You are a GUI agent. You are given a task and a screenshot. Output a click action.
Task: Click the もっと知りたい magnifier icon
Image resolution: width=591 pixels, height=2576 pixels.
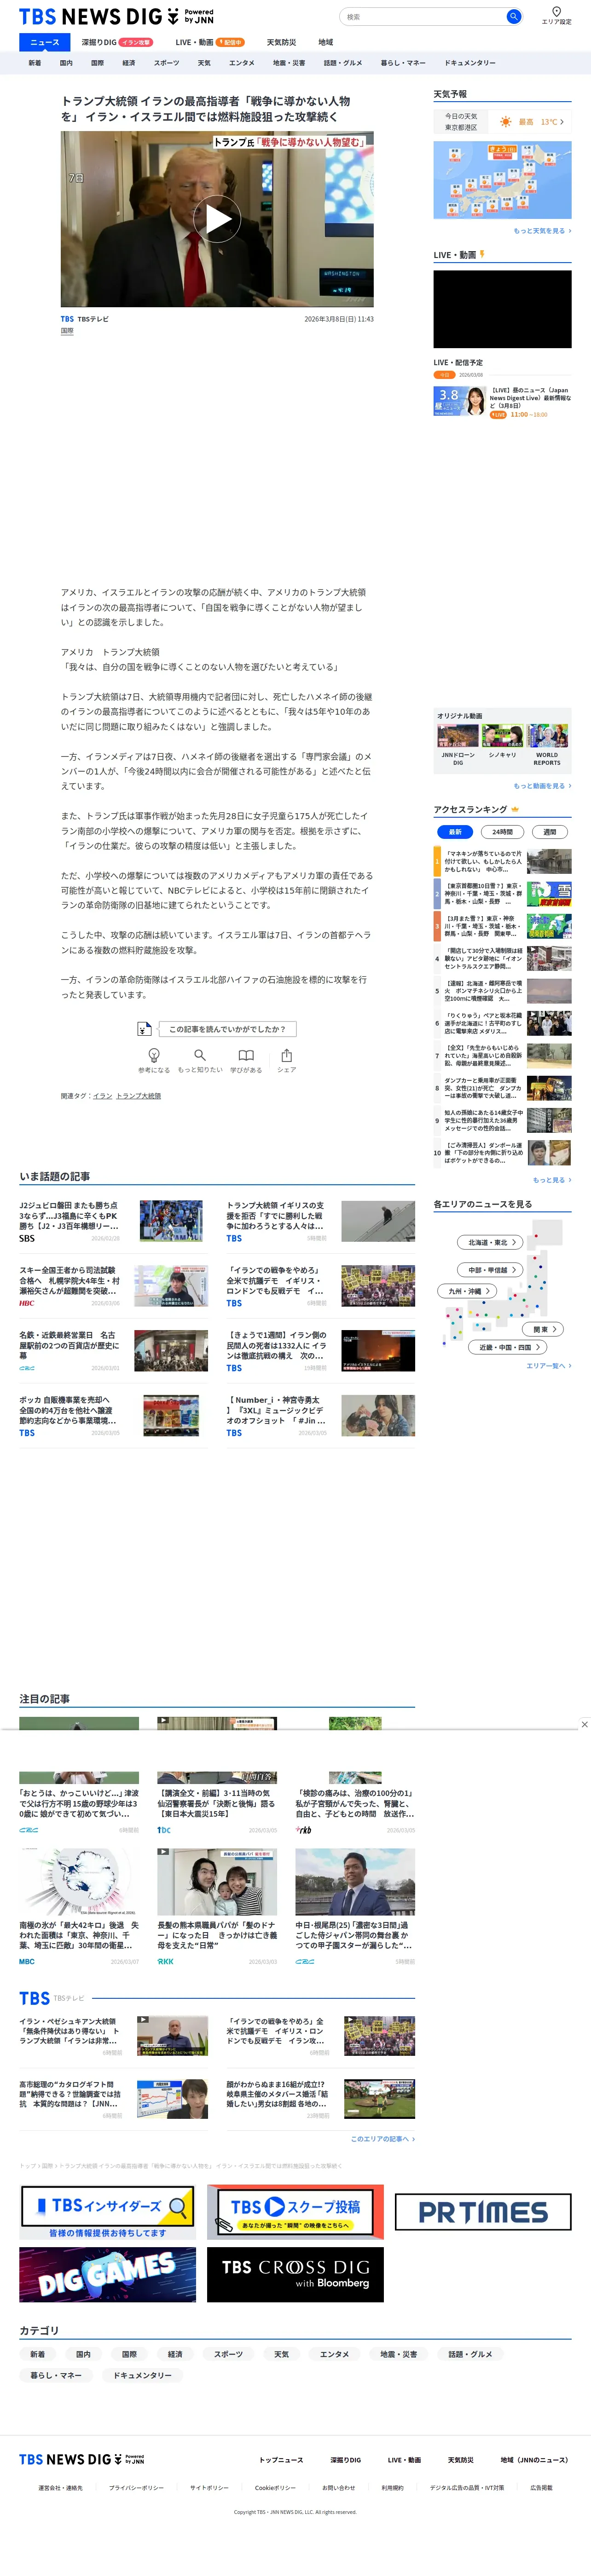[200, 1055]
